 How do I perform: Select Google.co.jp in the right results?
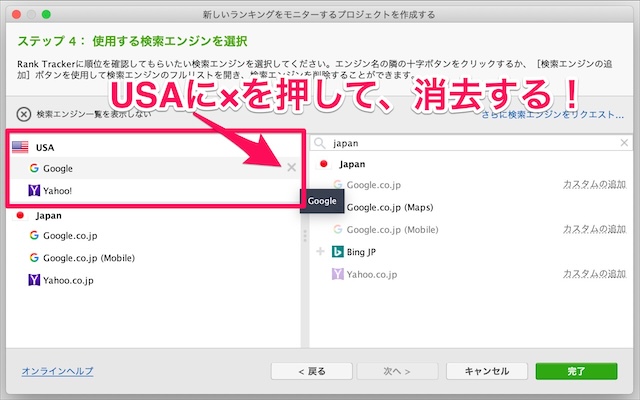click(373, 185)
